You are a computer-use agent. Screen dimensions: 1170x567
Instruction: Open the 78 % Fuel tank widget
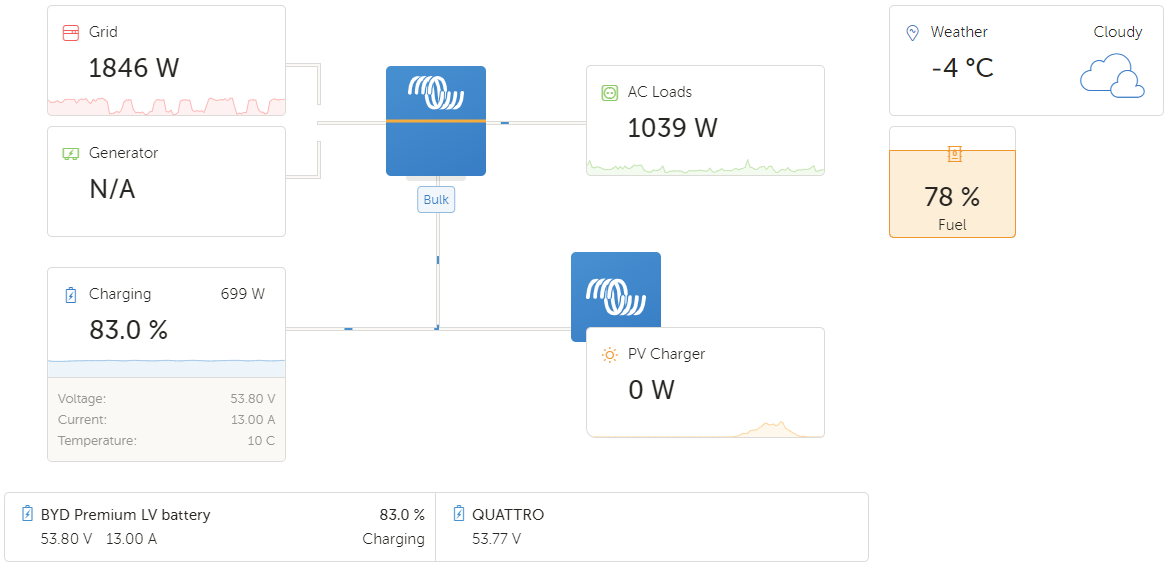(952, 182)
